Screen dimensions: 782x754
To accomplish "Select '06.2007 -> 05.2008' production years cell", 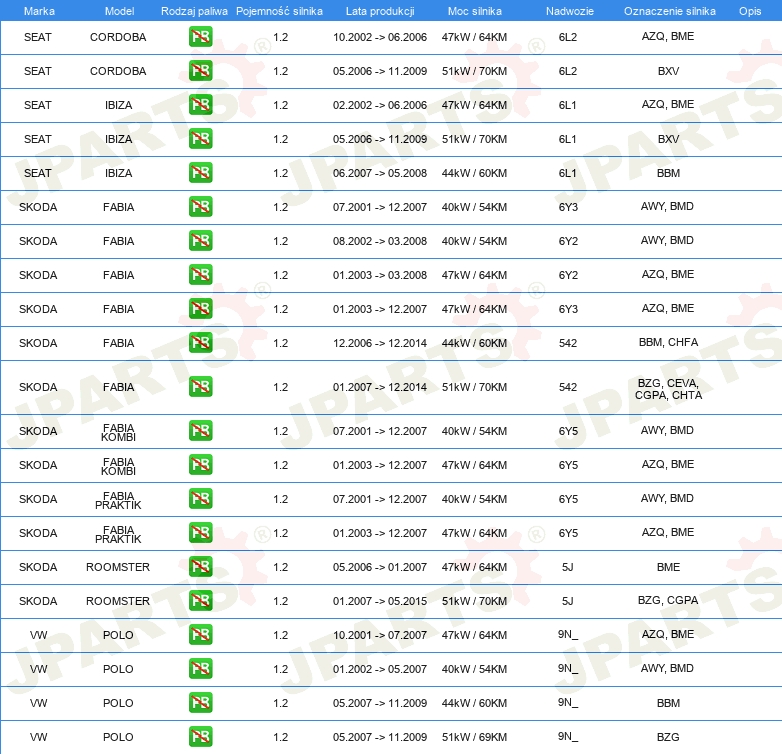I will pos(380,173).
